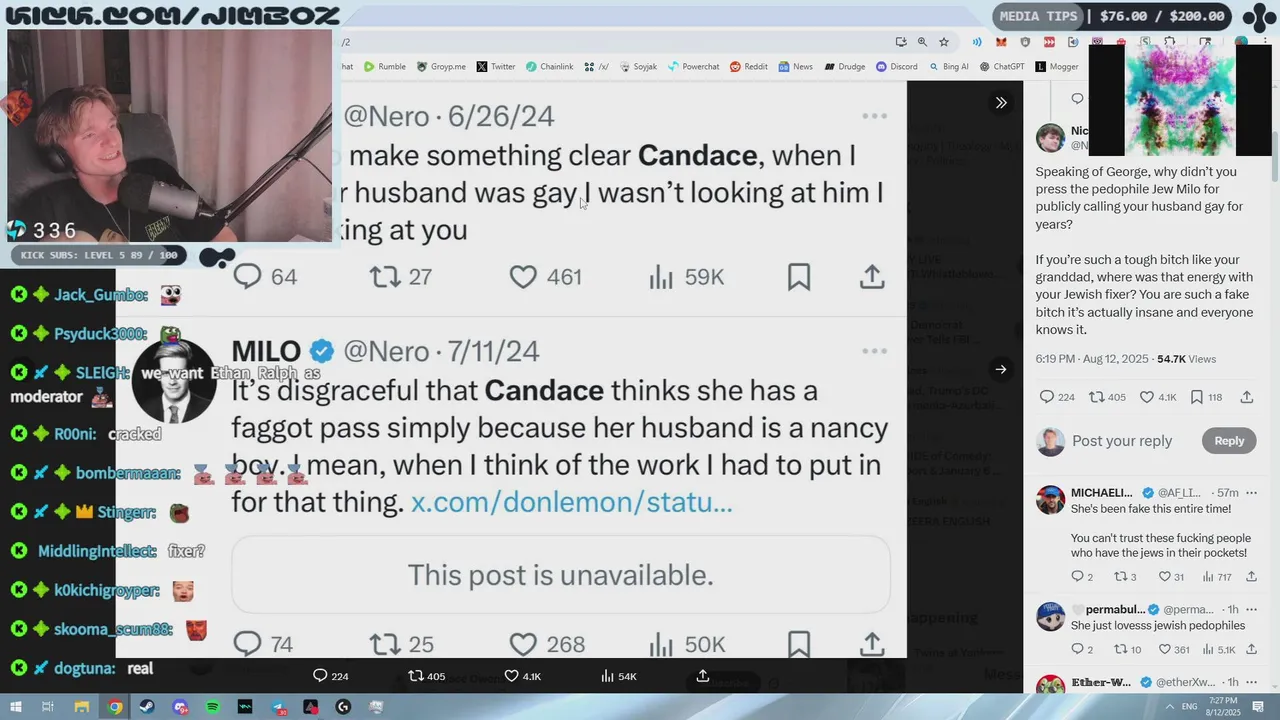Image resolution: width=1280 pixels, height=720 pixels.
Task: Type in the Post your reply field
Action: [1122, 441]
